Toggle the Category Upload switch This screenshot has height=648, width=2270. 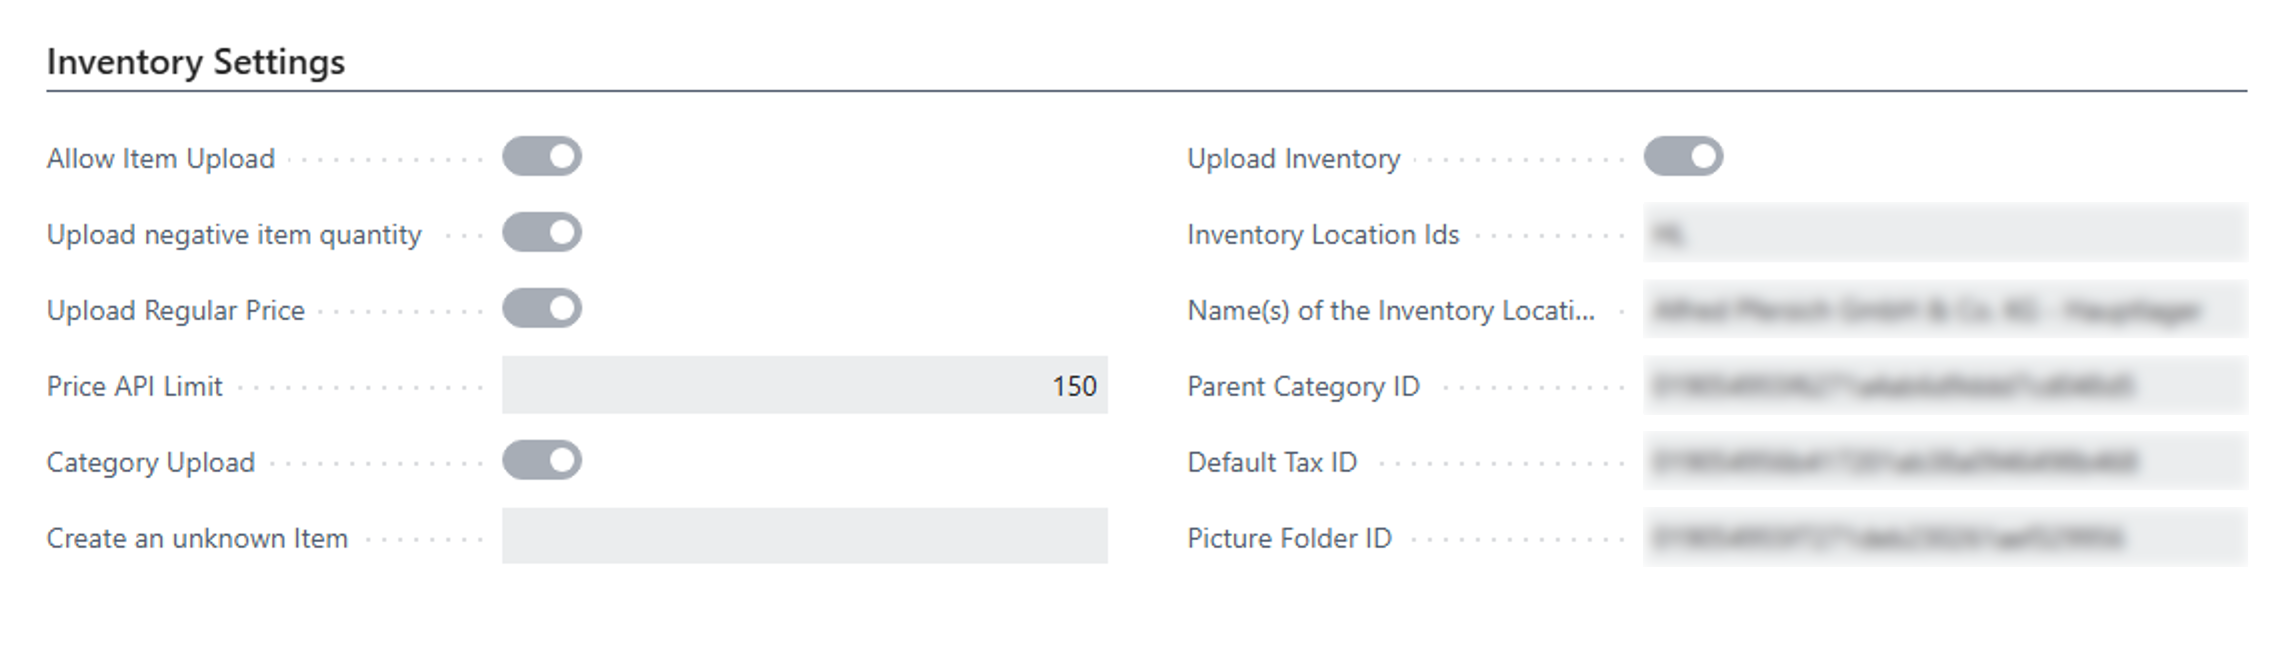point(542,461)
